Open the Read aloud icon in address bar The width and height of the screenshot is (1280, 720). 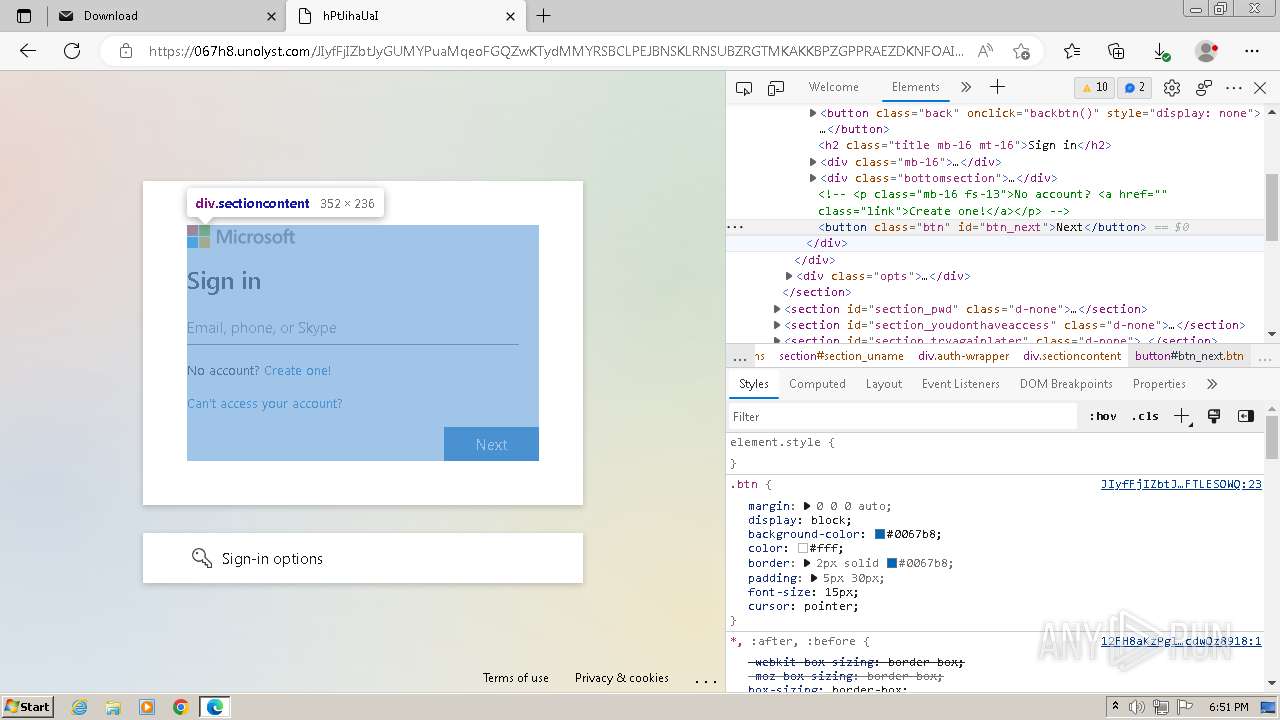986,51
